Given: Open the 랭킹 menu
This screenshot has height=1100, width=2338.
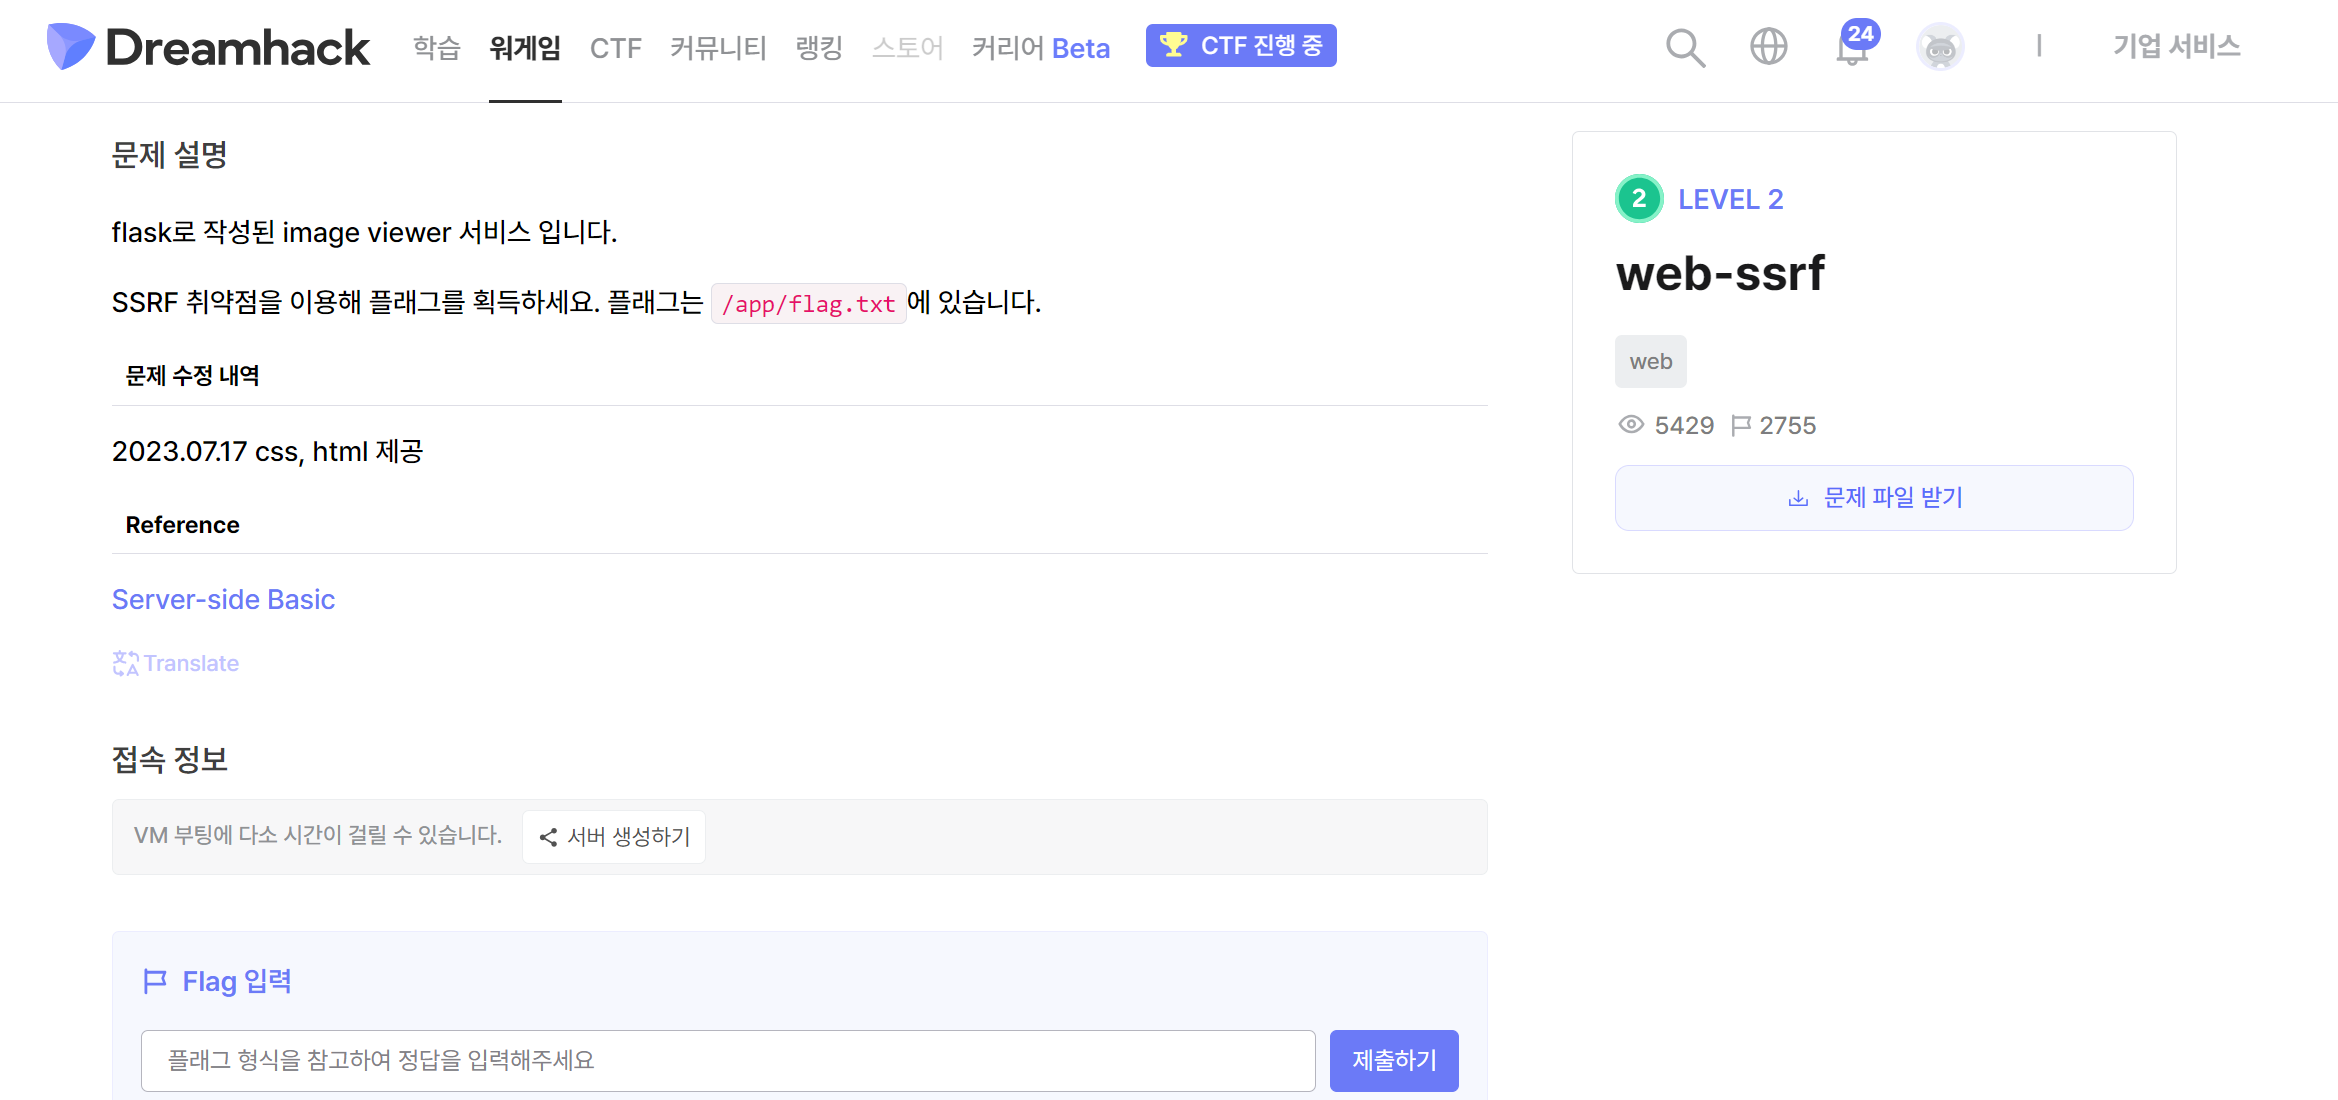Looking at the screenshot, I should point(819,47).
